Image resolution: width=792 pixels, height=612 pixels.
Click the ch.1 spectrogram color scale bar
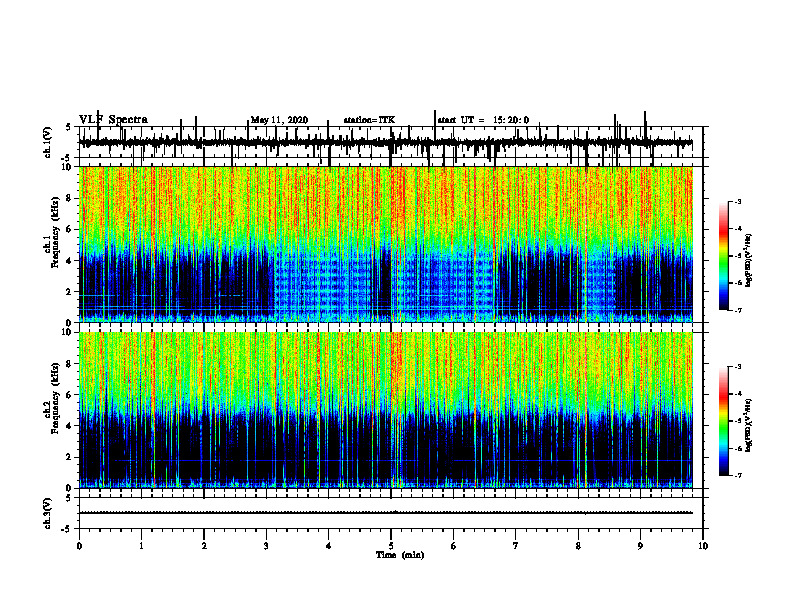(723, 256)
